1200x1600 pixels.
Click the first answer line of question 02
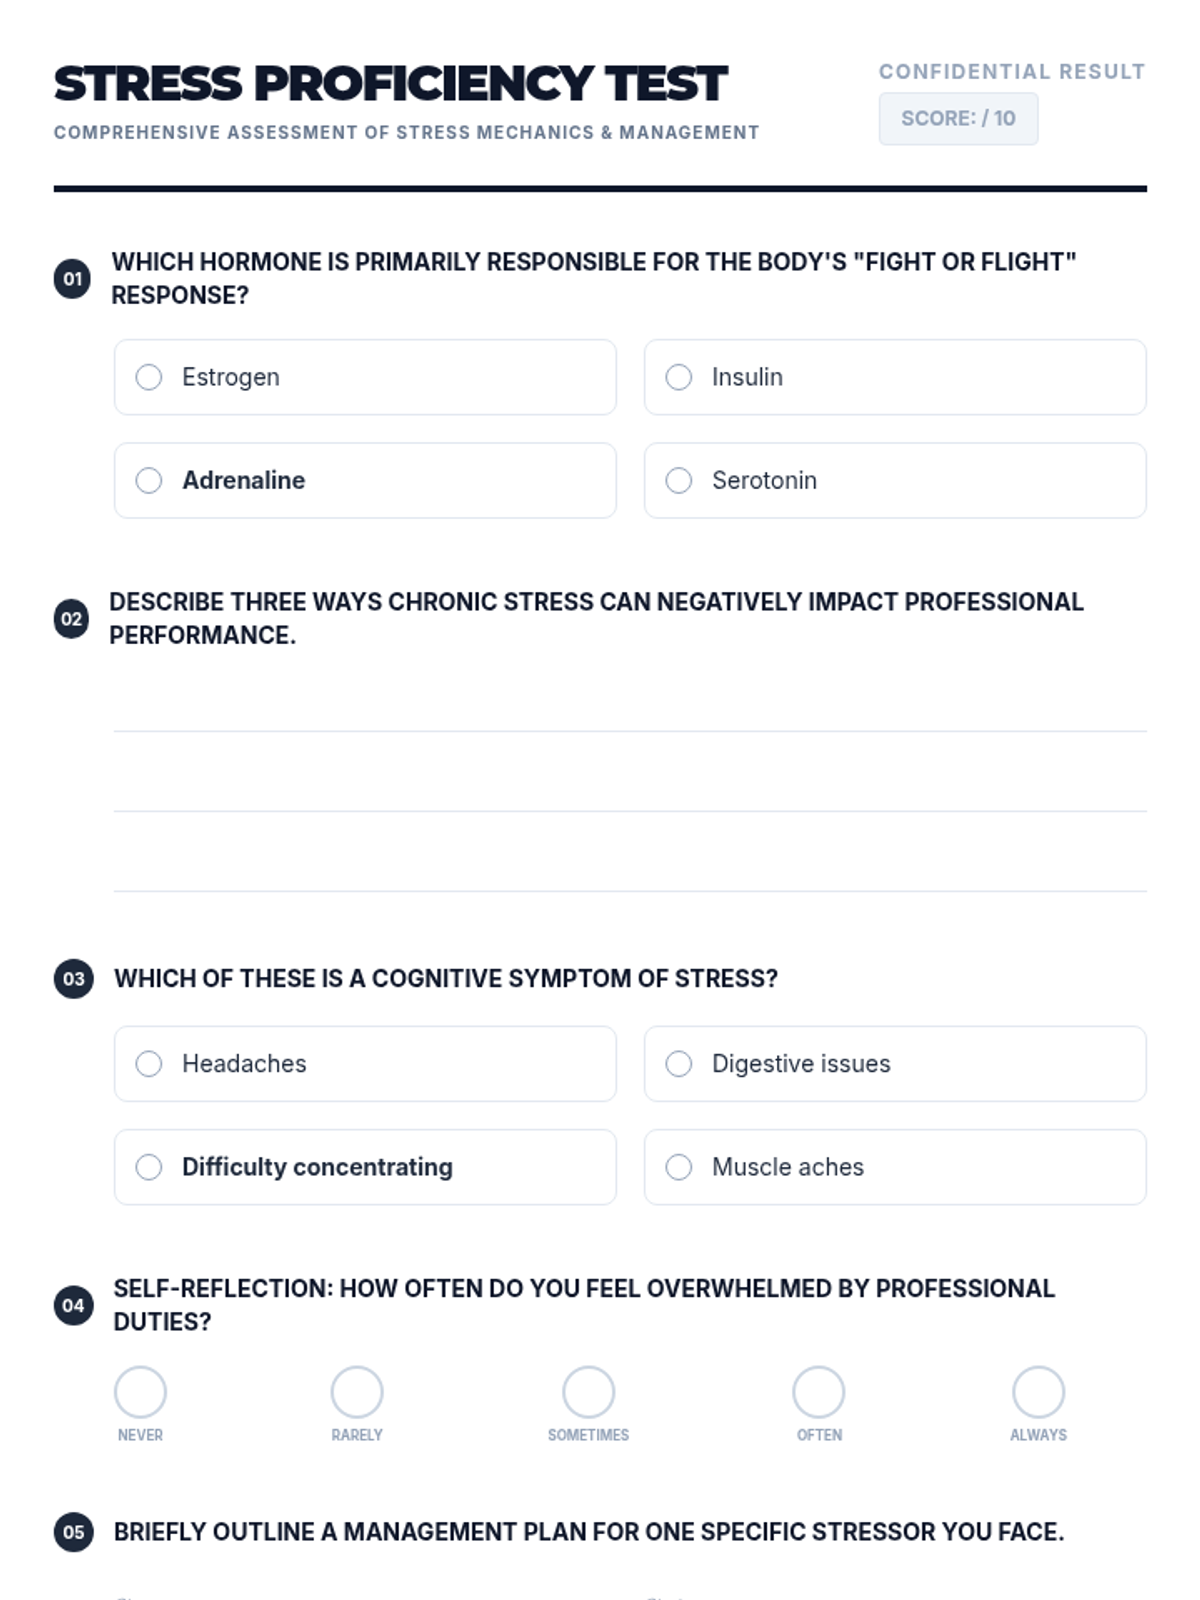tap(630, 712)
